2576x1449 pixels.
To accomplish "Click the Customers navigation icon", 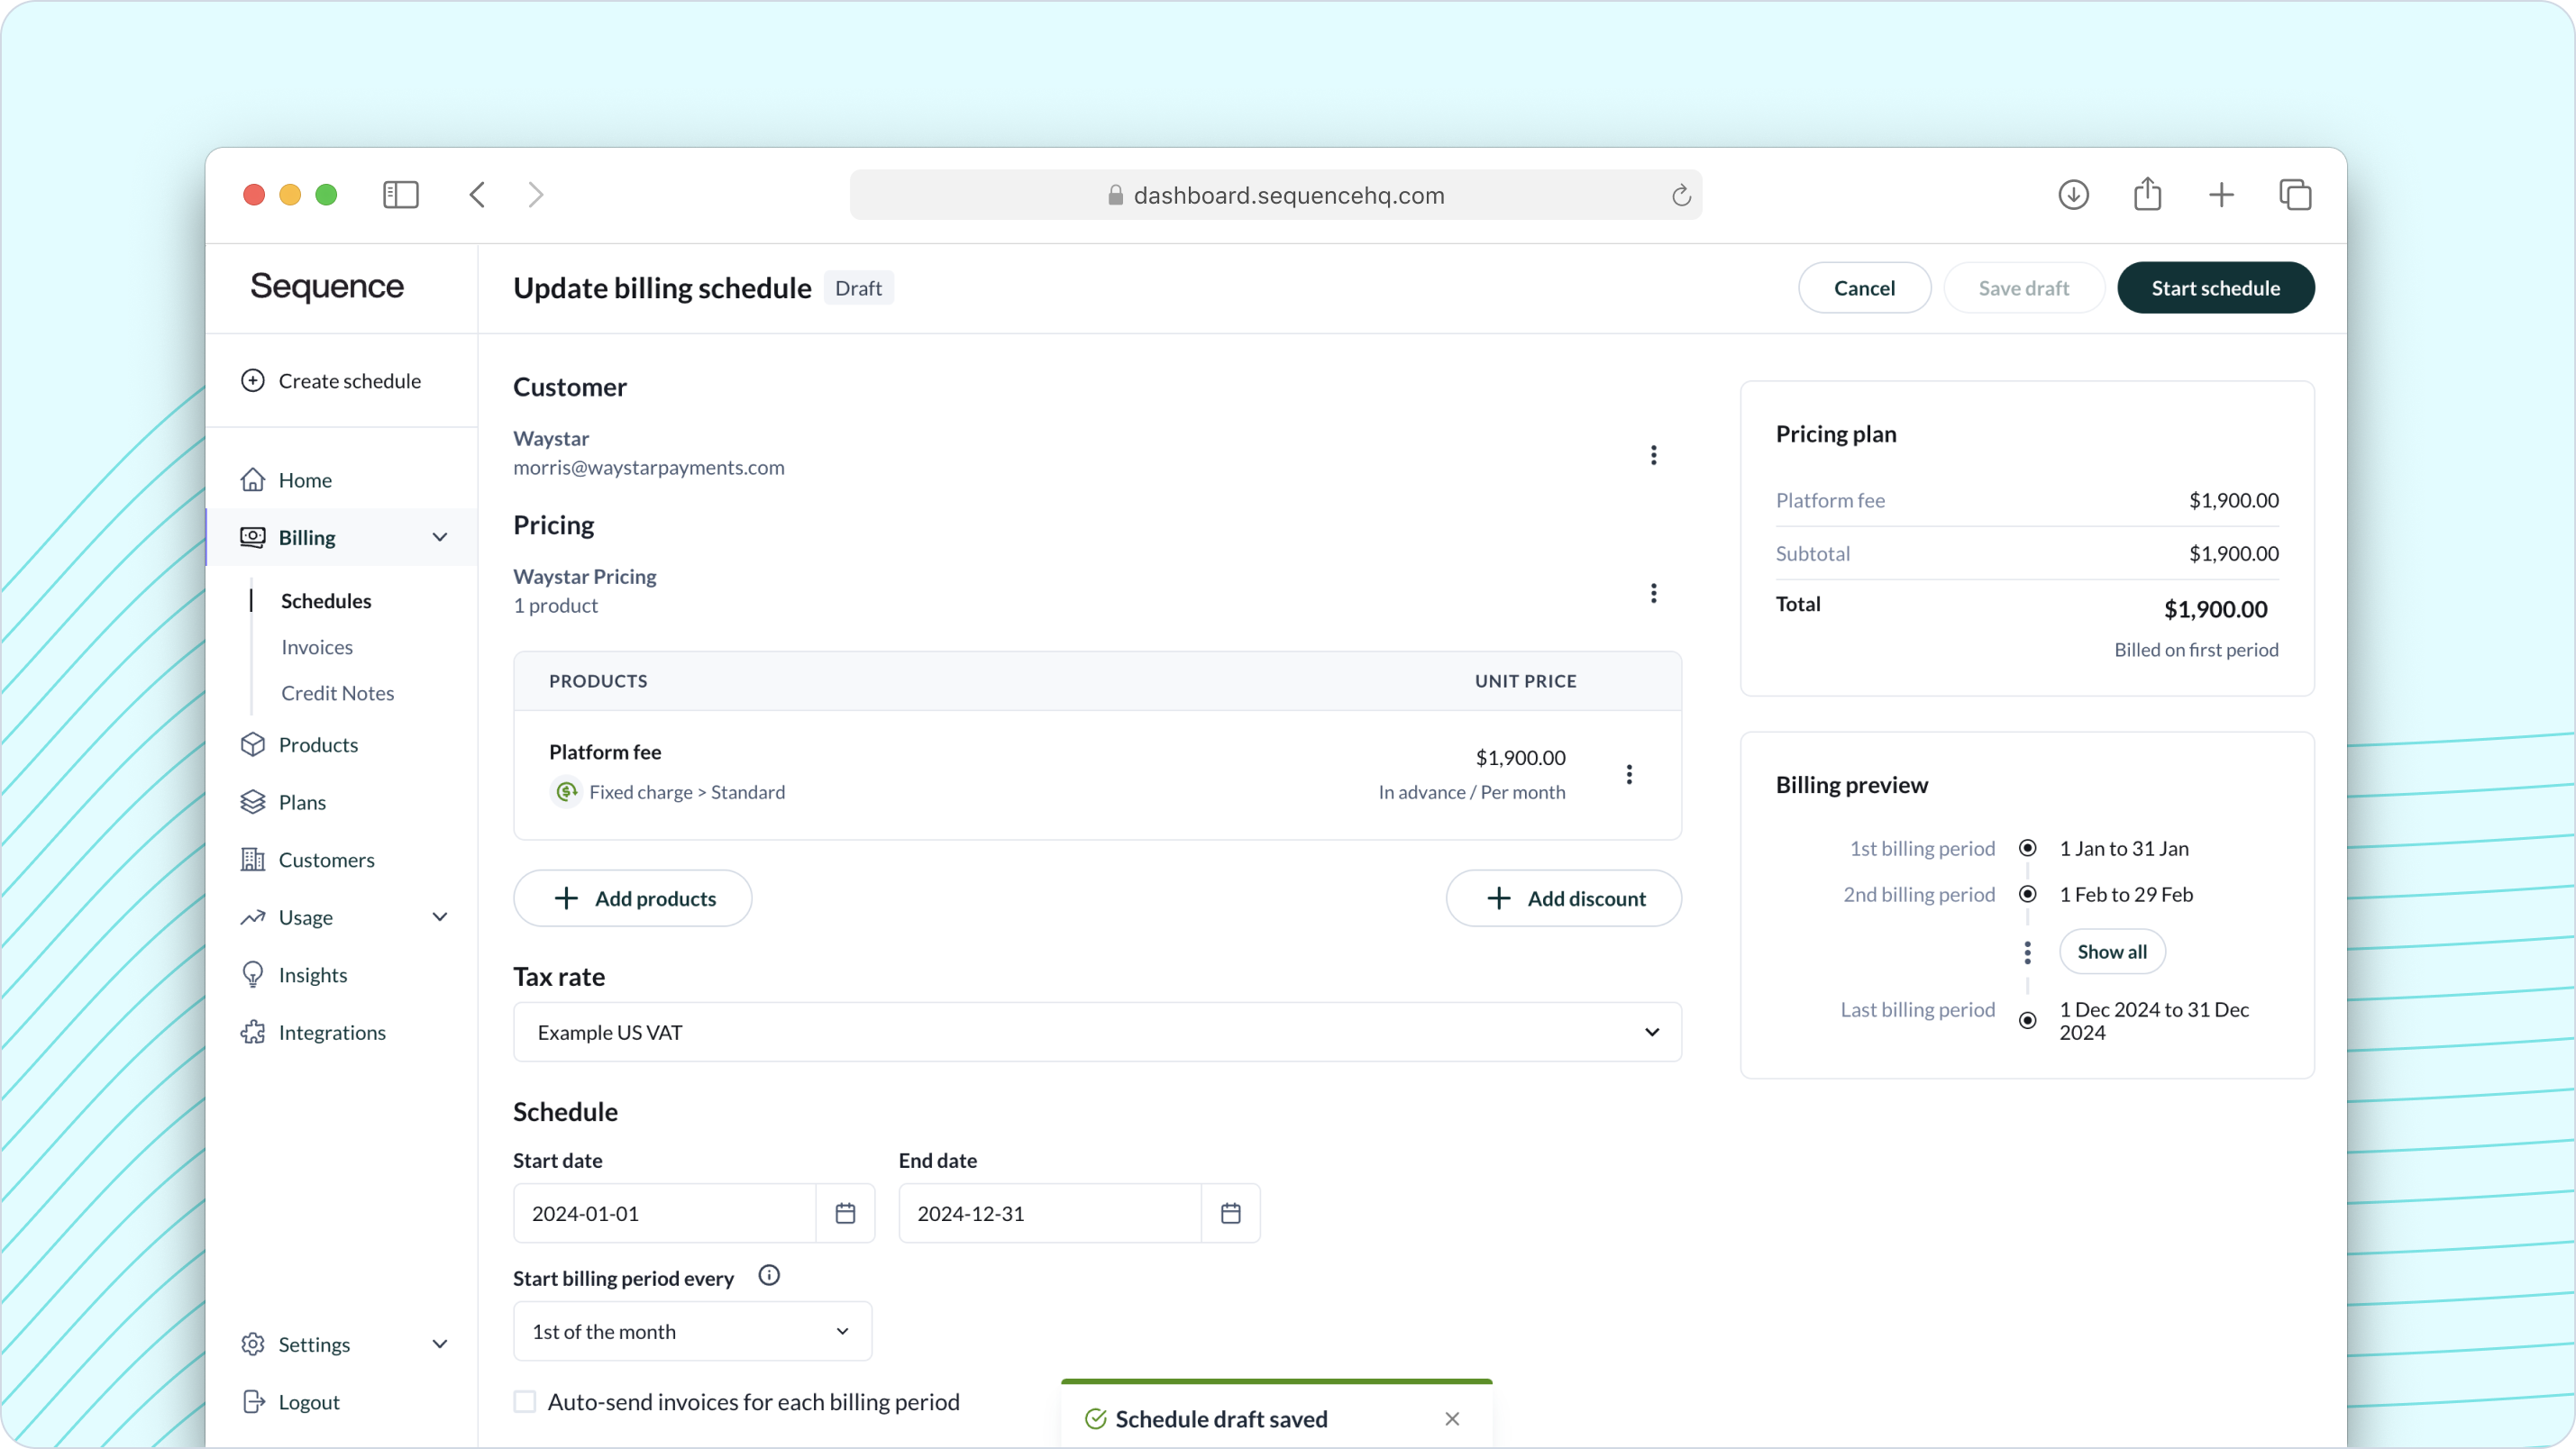I will [x=253, y=860].
